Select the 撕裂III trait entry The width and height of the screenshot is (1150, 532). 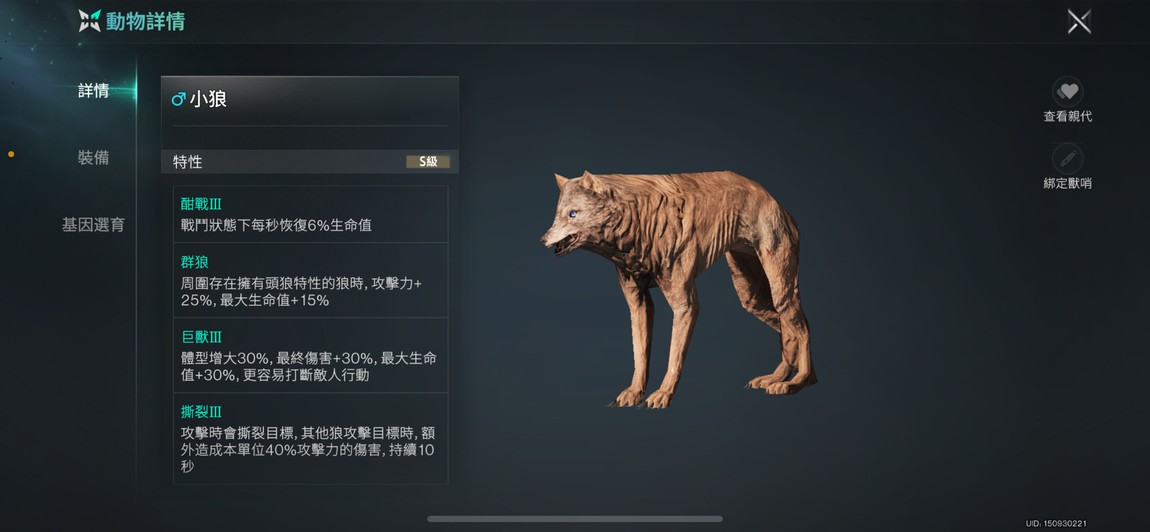[310, 438]
